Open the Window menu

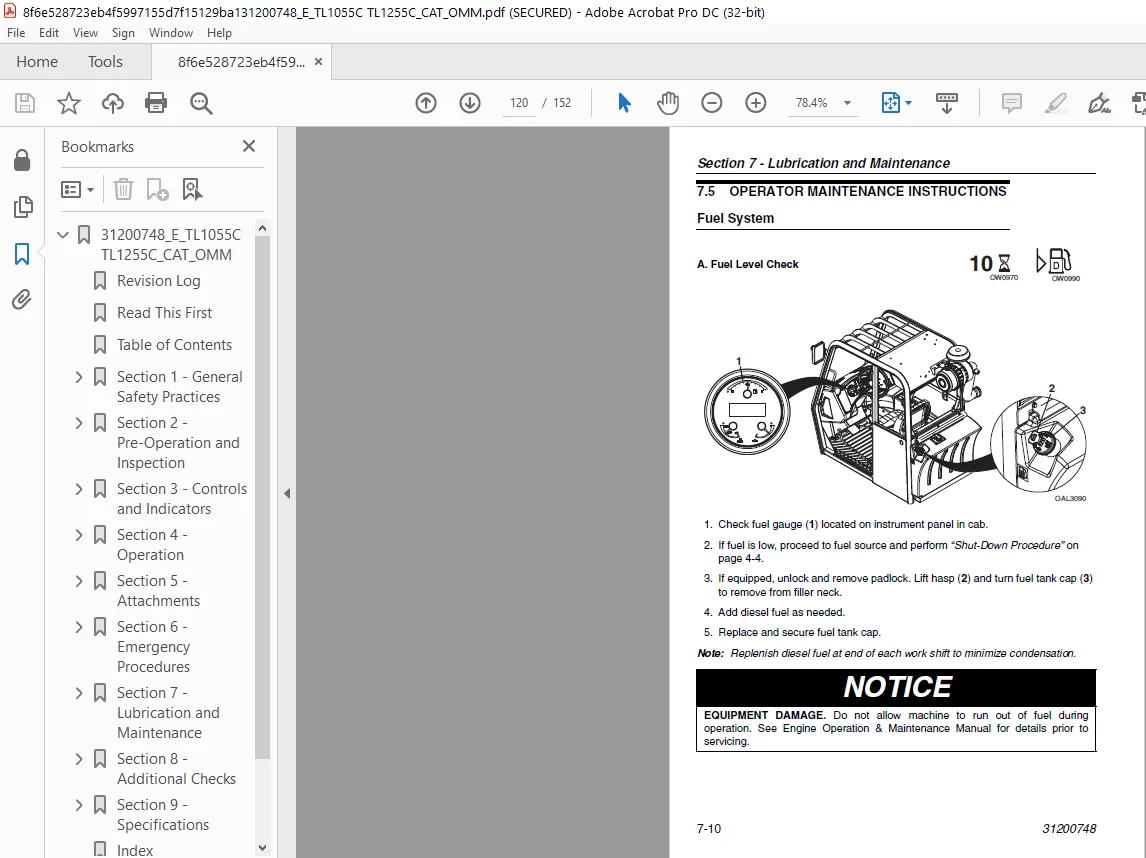click(171, 33)
